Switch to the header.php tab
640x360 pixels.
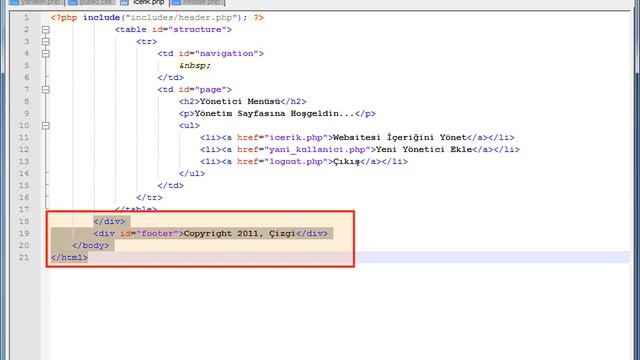(x=197, y=2)
